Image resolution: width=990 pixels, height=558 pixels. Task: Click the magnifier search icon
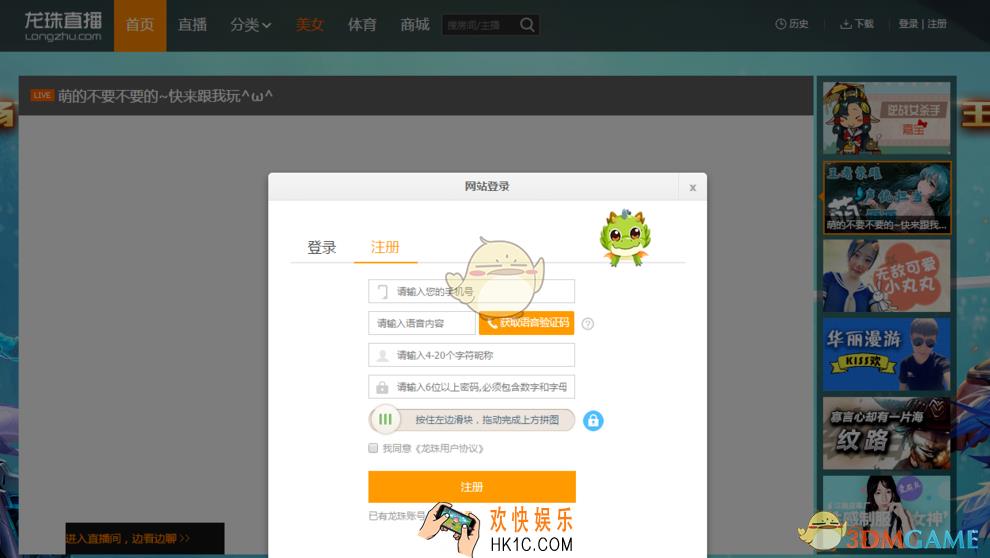(527, 25)
